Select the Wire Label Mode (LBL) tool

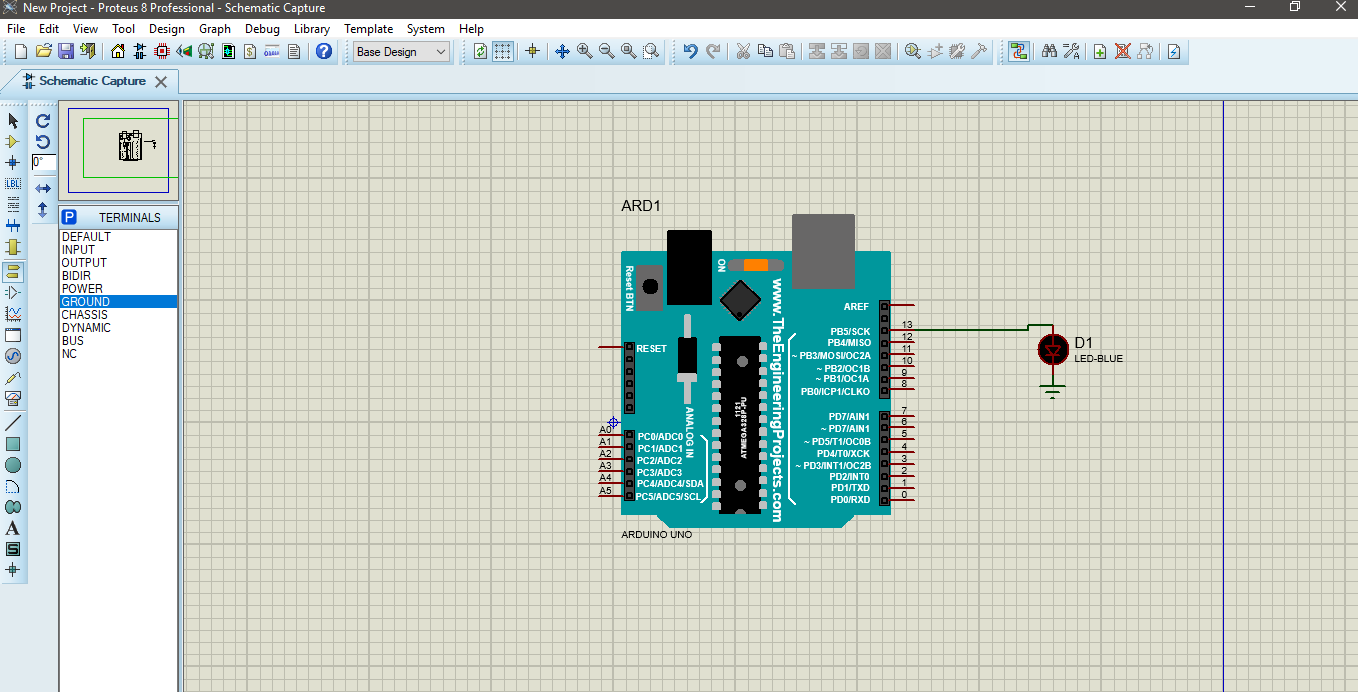click(13, 184)
